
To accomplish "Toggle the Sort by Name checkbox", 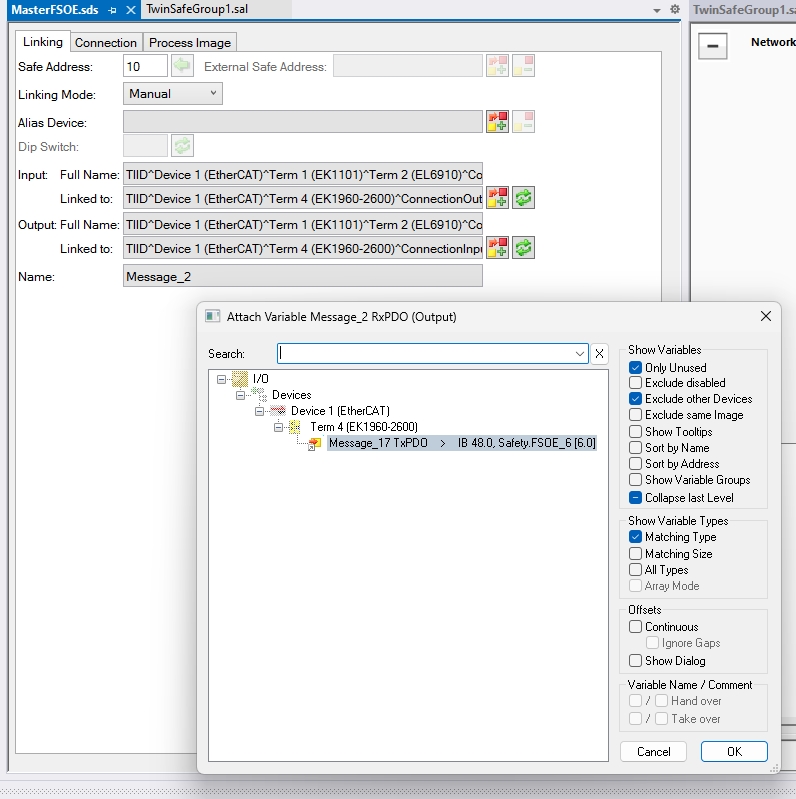I will pyautogui.click(x=636, y=448).
